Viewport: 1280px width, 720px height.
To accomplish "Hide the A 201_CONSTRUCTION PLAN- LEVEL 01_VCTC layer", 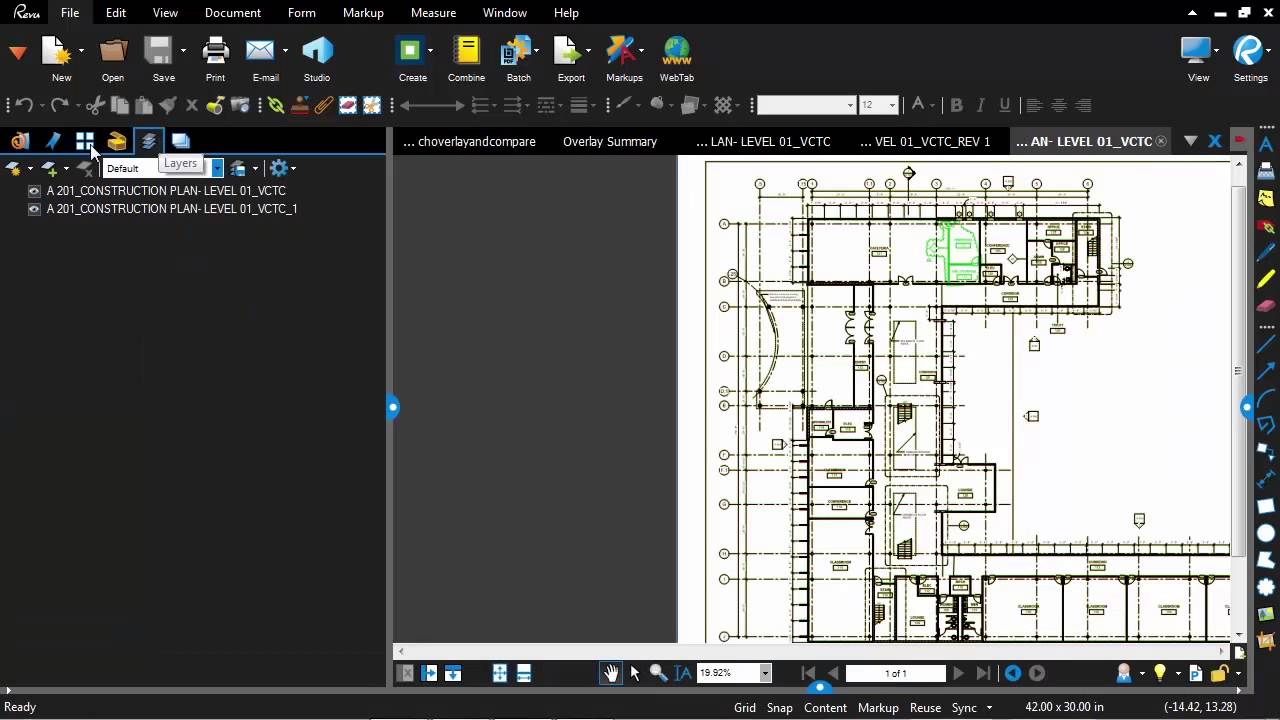I will [x=35, y=191].
